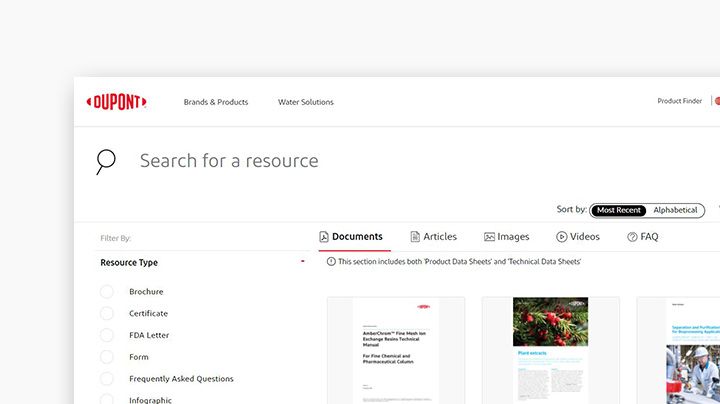The height and width of the screenshot is (404, 720).
Task: Select the Form filter option
Action: (107, 357)
